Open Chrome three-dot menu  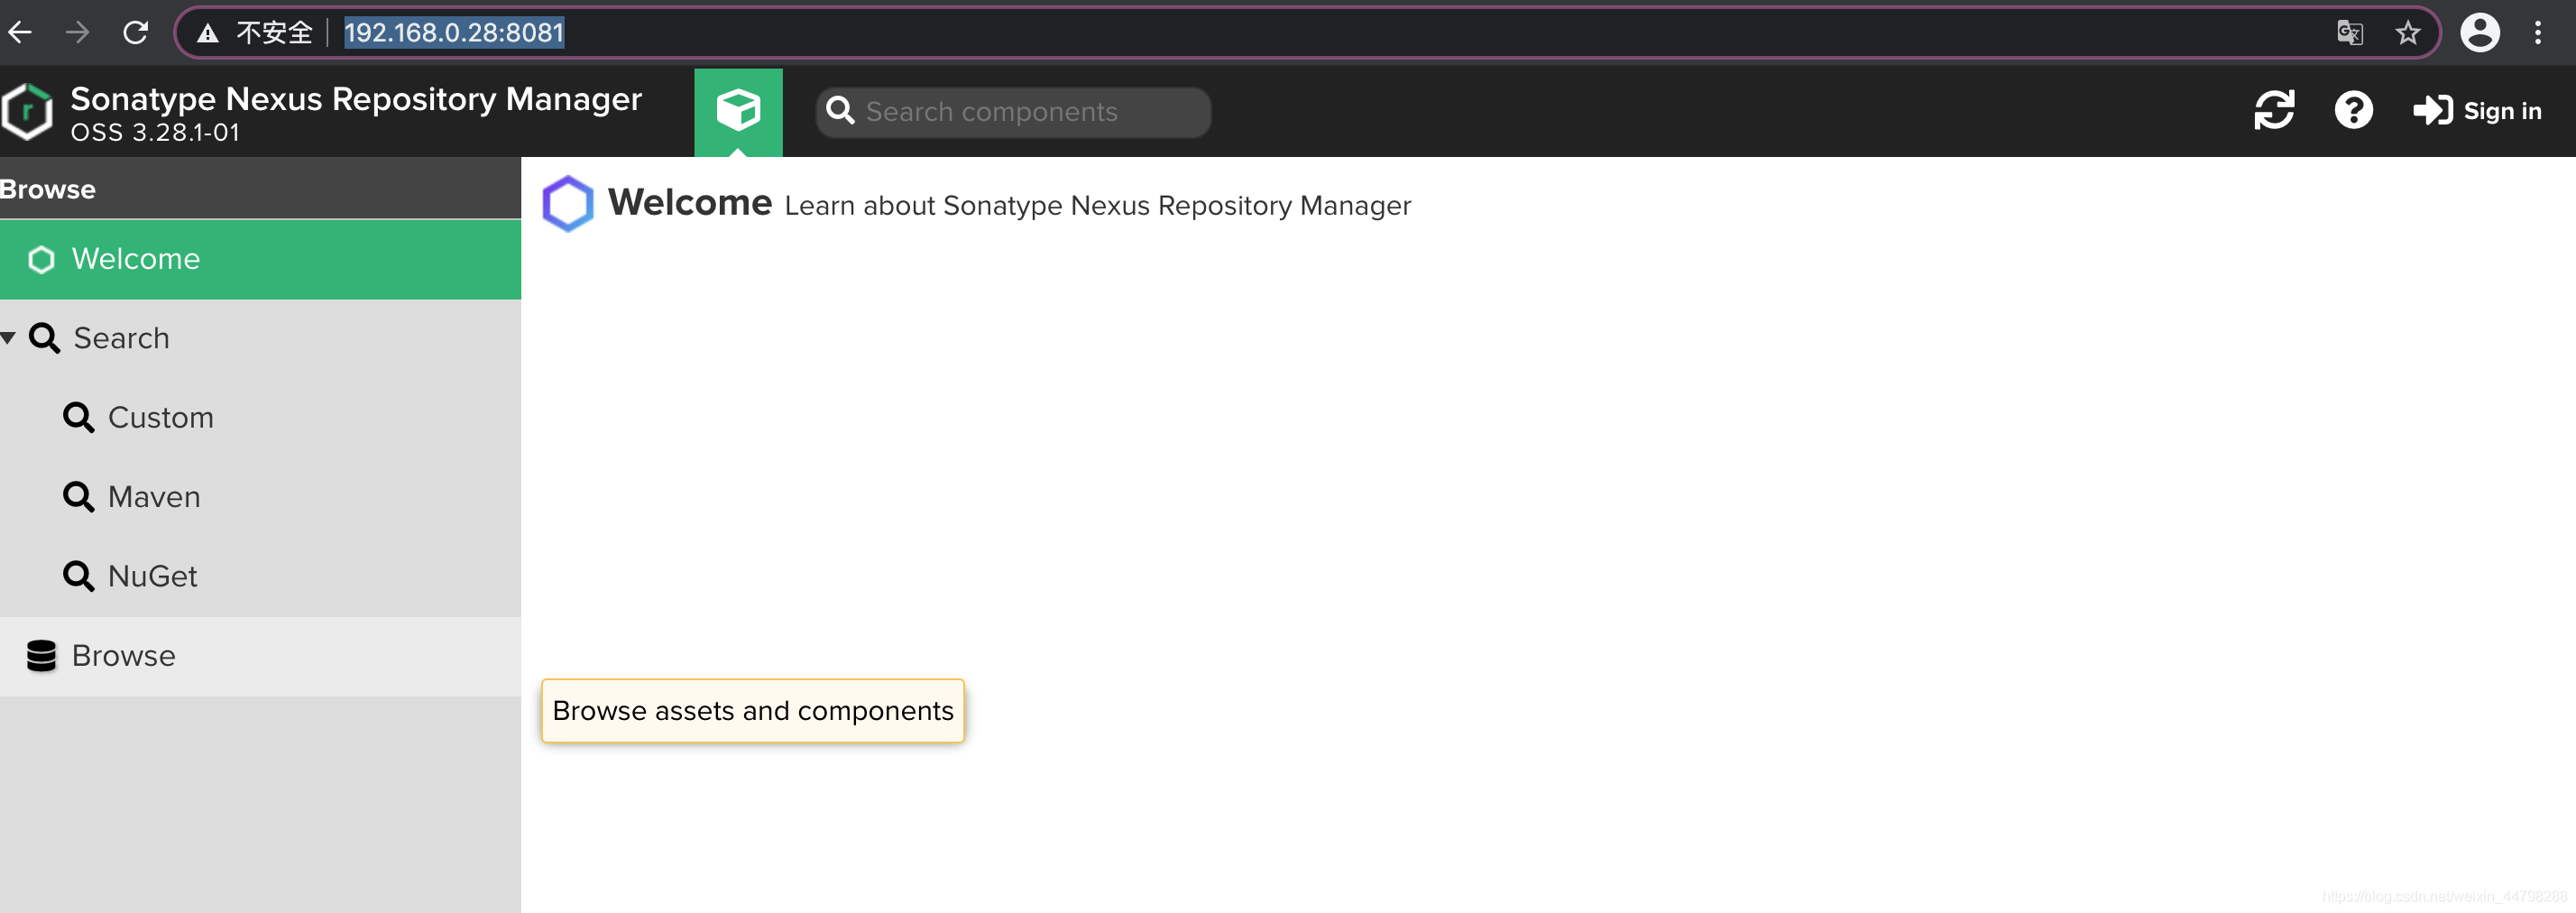pos(2537,33)
